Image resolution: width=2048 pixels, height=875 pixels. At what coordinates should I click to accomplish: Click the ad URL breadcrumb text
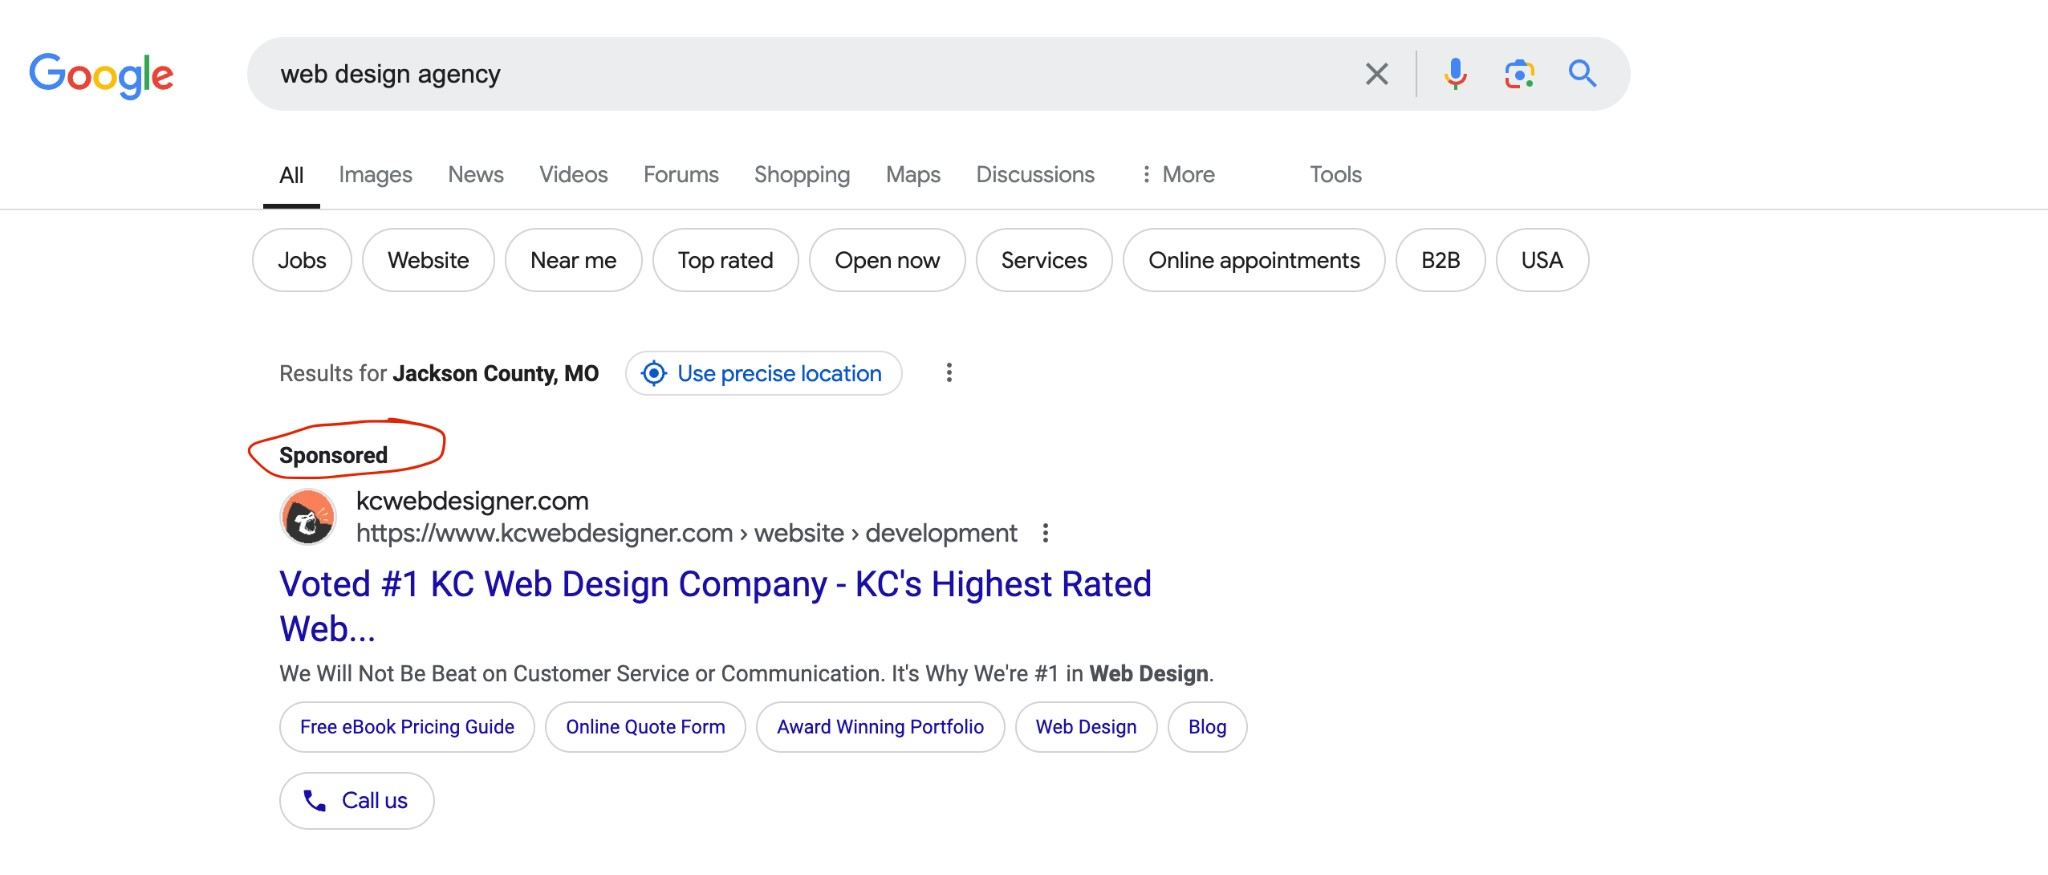point(687,533)
